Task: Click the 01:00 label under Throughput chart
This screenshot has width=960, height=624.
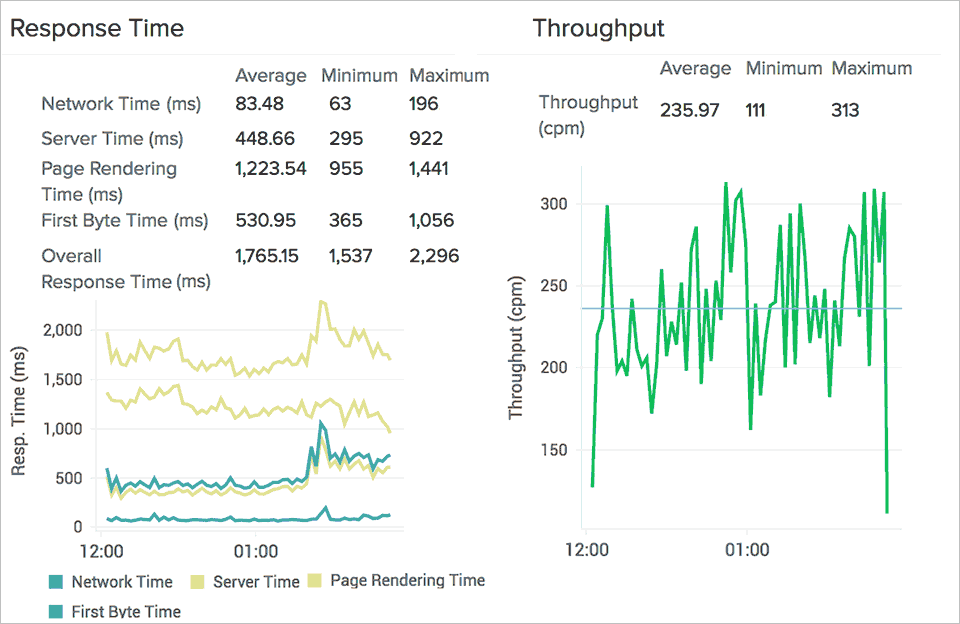Action: point(748,550)
